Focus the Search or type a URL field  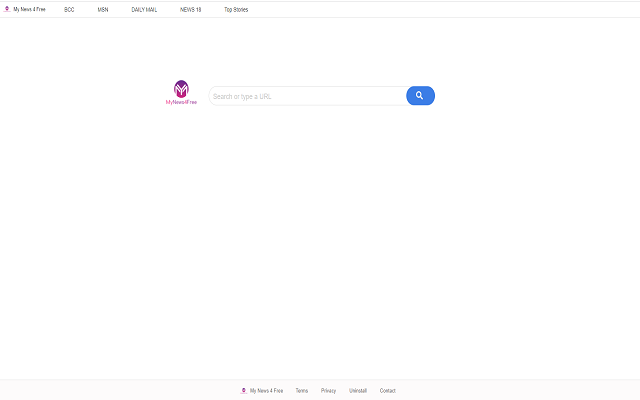(308, 96)
